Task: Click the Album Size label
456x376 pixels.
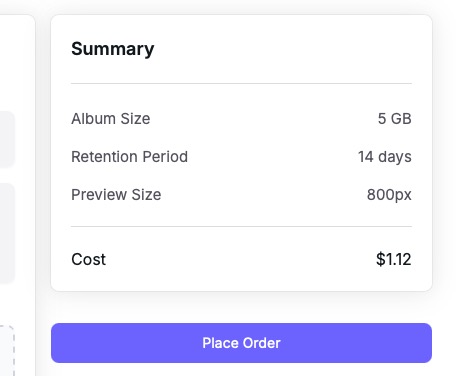Action: [111, 119]
